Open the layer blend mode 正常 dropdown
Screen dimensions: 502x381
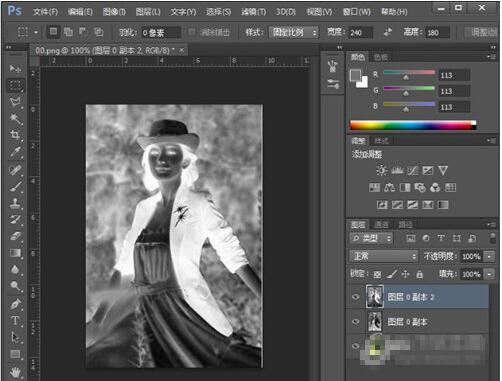(383, 256)
